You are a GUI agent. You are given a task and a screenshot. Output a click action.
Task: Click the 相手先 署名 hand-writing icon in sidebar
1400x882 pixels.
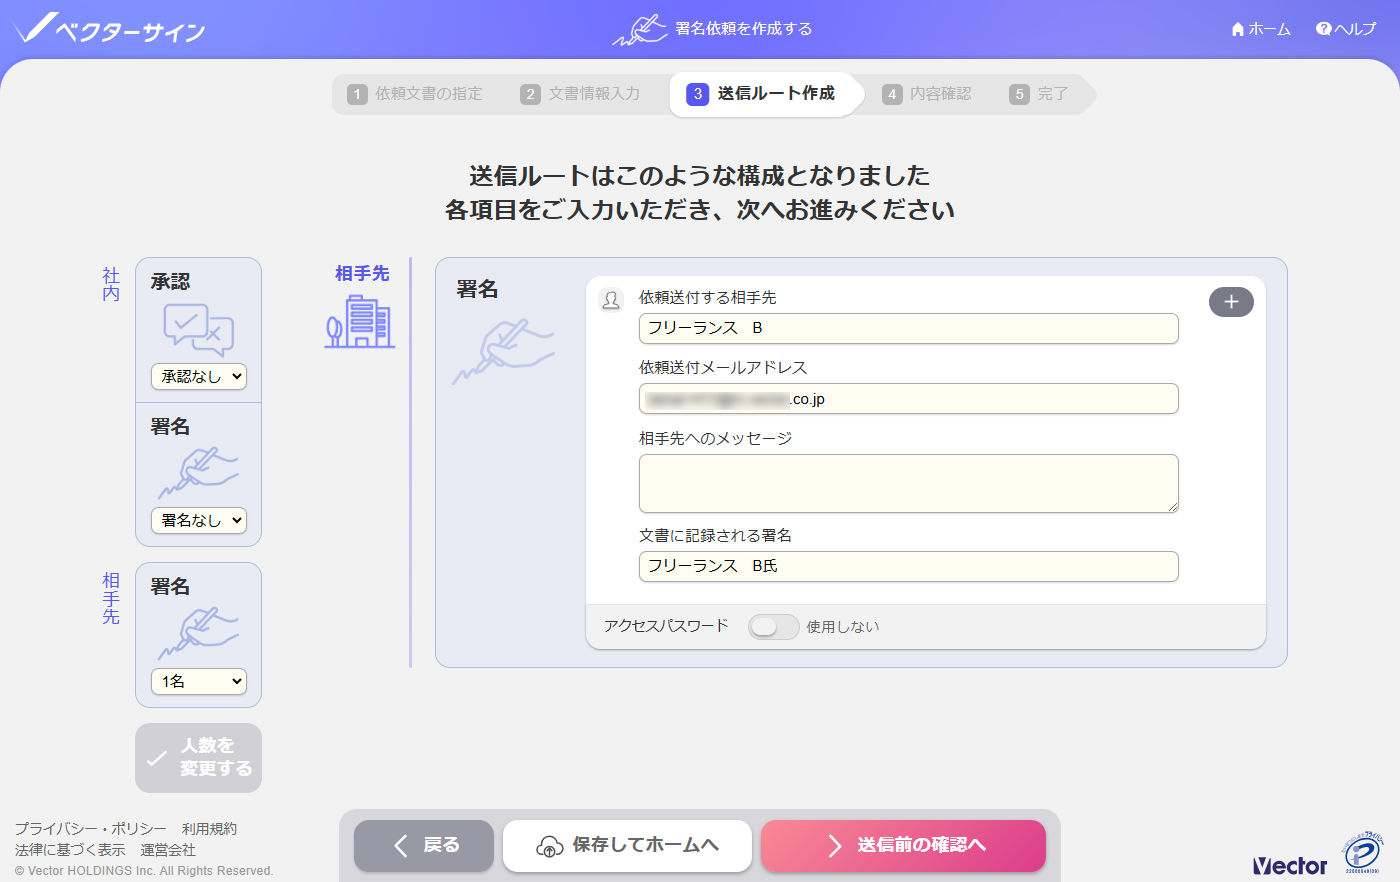point(198,633)
